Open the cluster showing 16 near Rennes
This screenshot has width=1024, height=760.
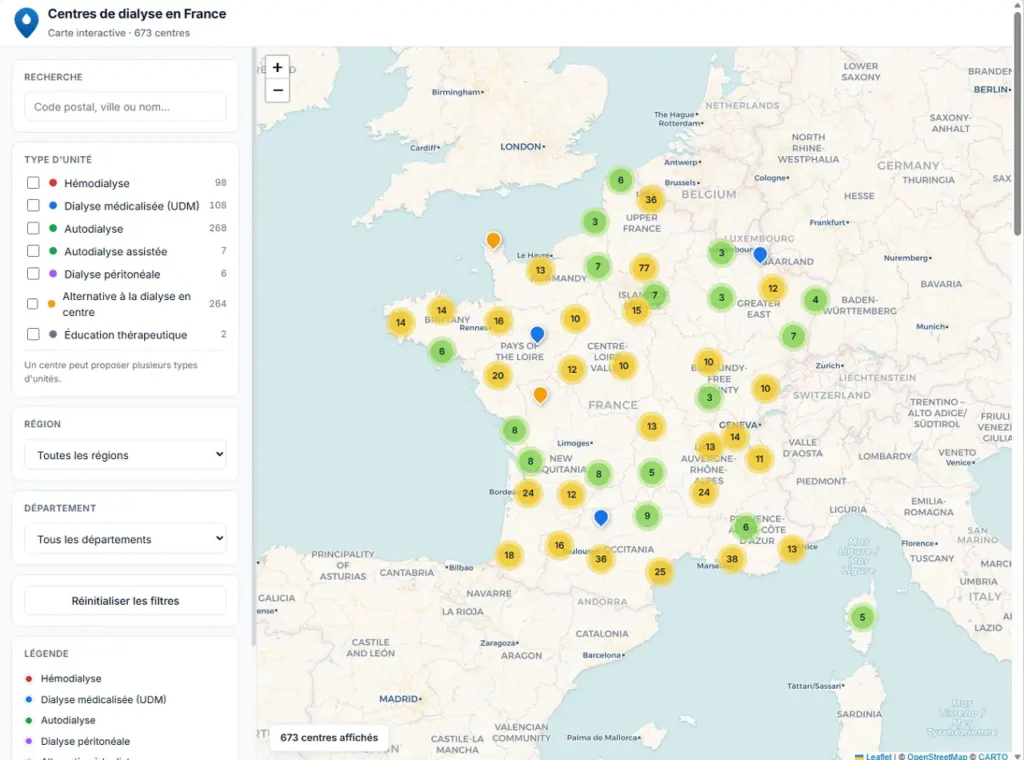[499, 321]
